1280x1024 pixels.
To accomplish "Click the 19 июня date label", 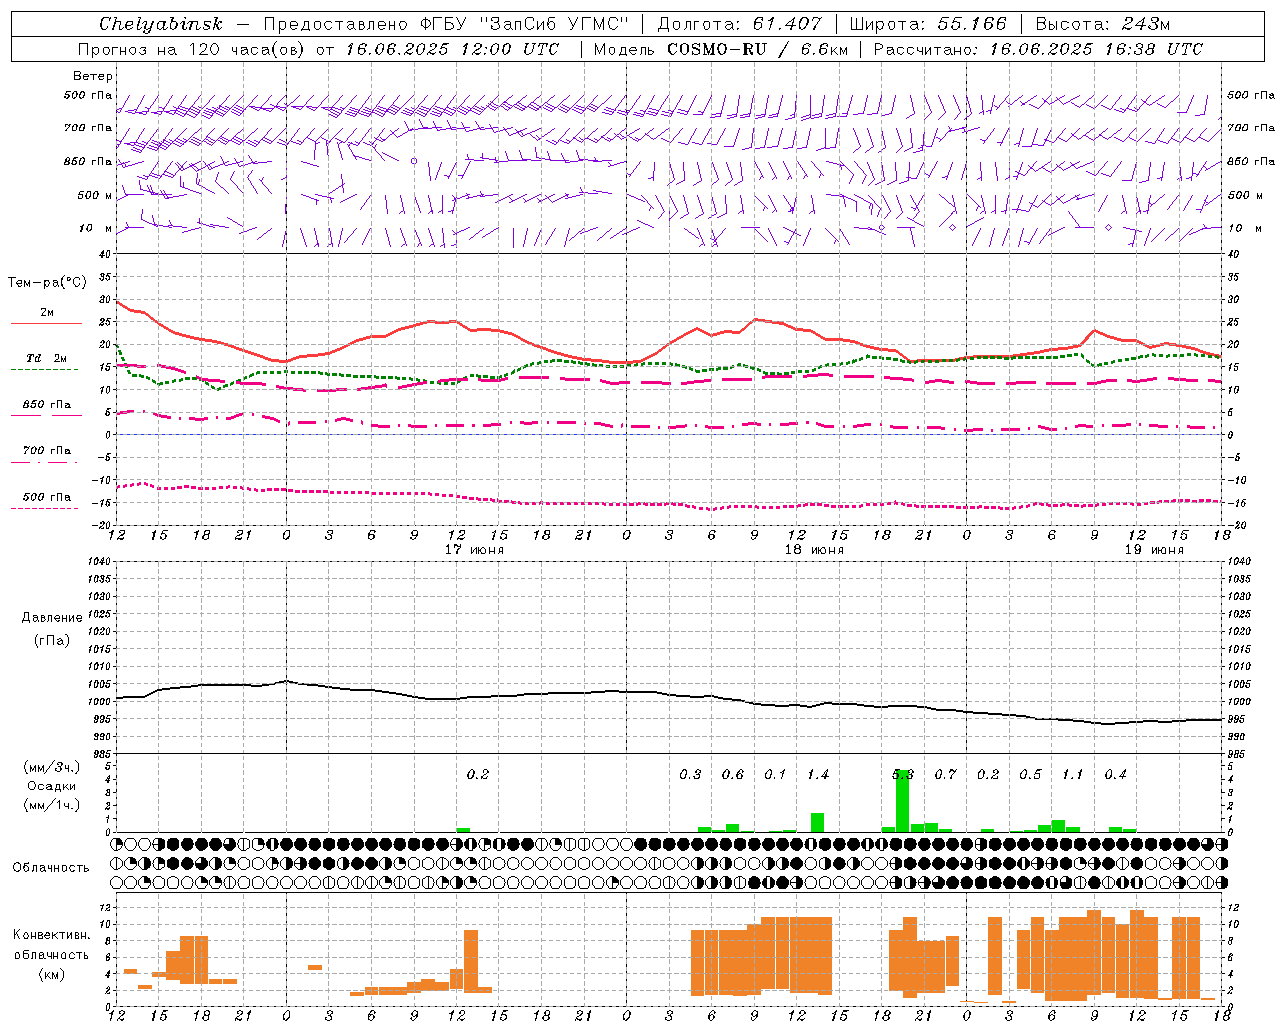I will tap(1154, 550).
